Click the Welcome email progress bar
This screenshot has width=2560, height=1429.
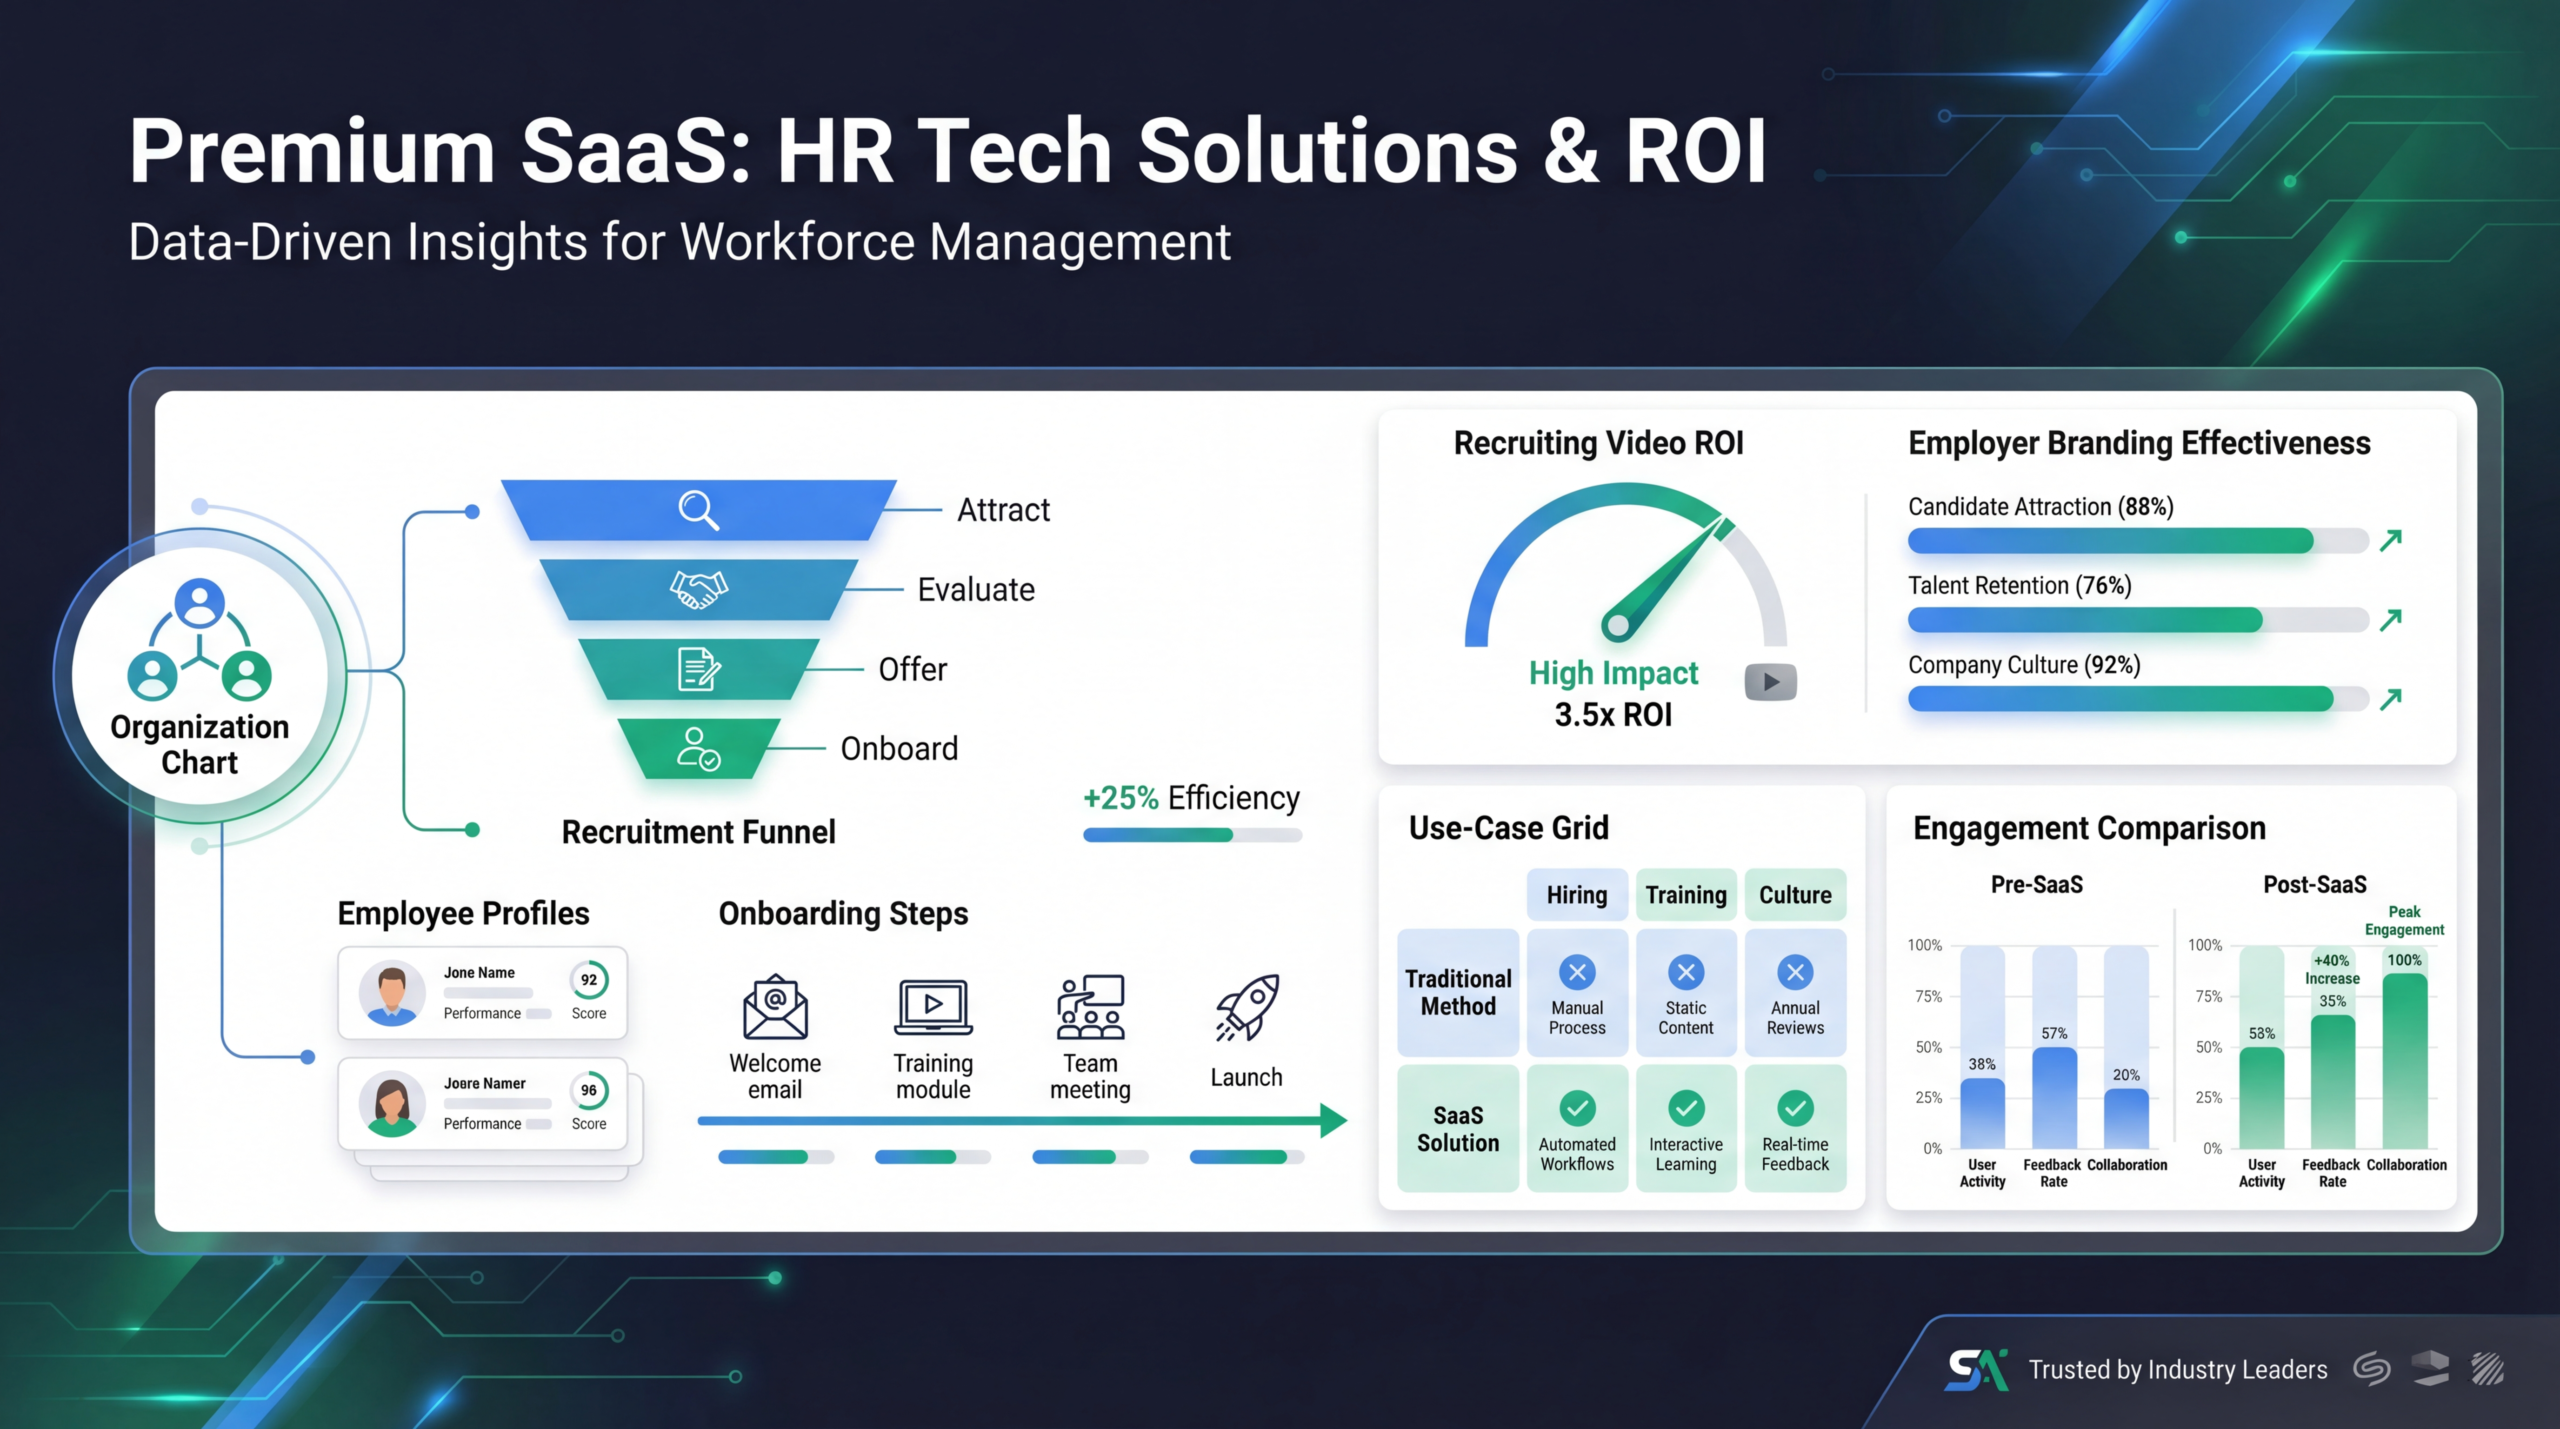pos(776,1157)
